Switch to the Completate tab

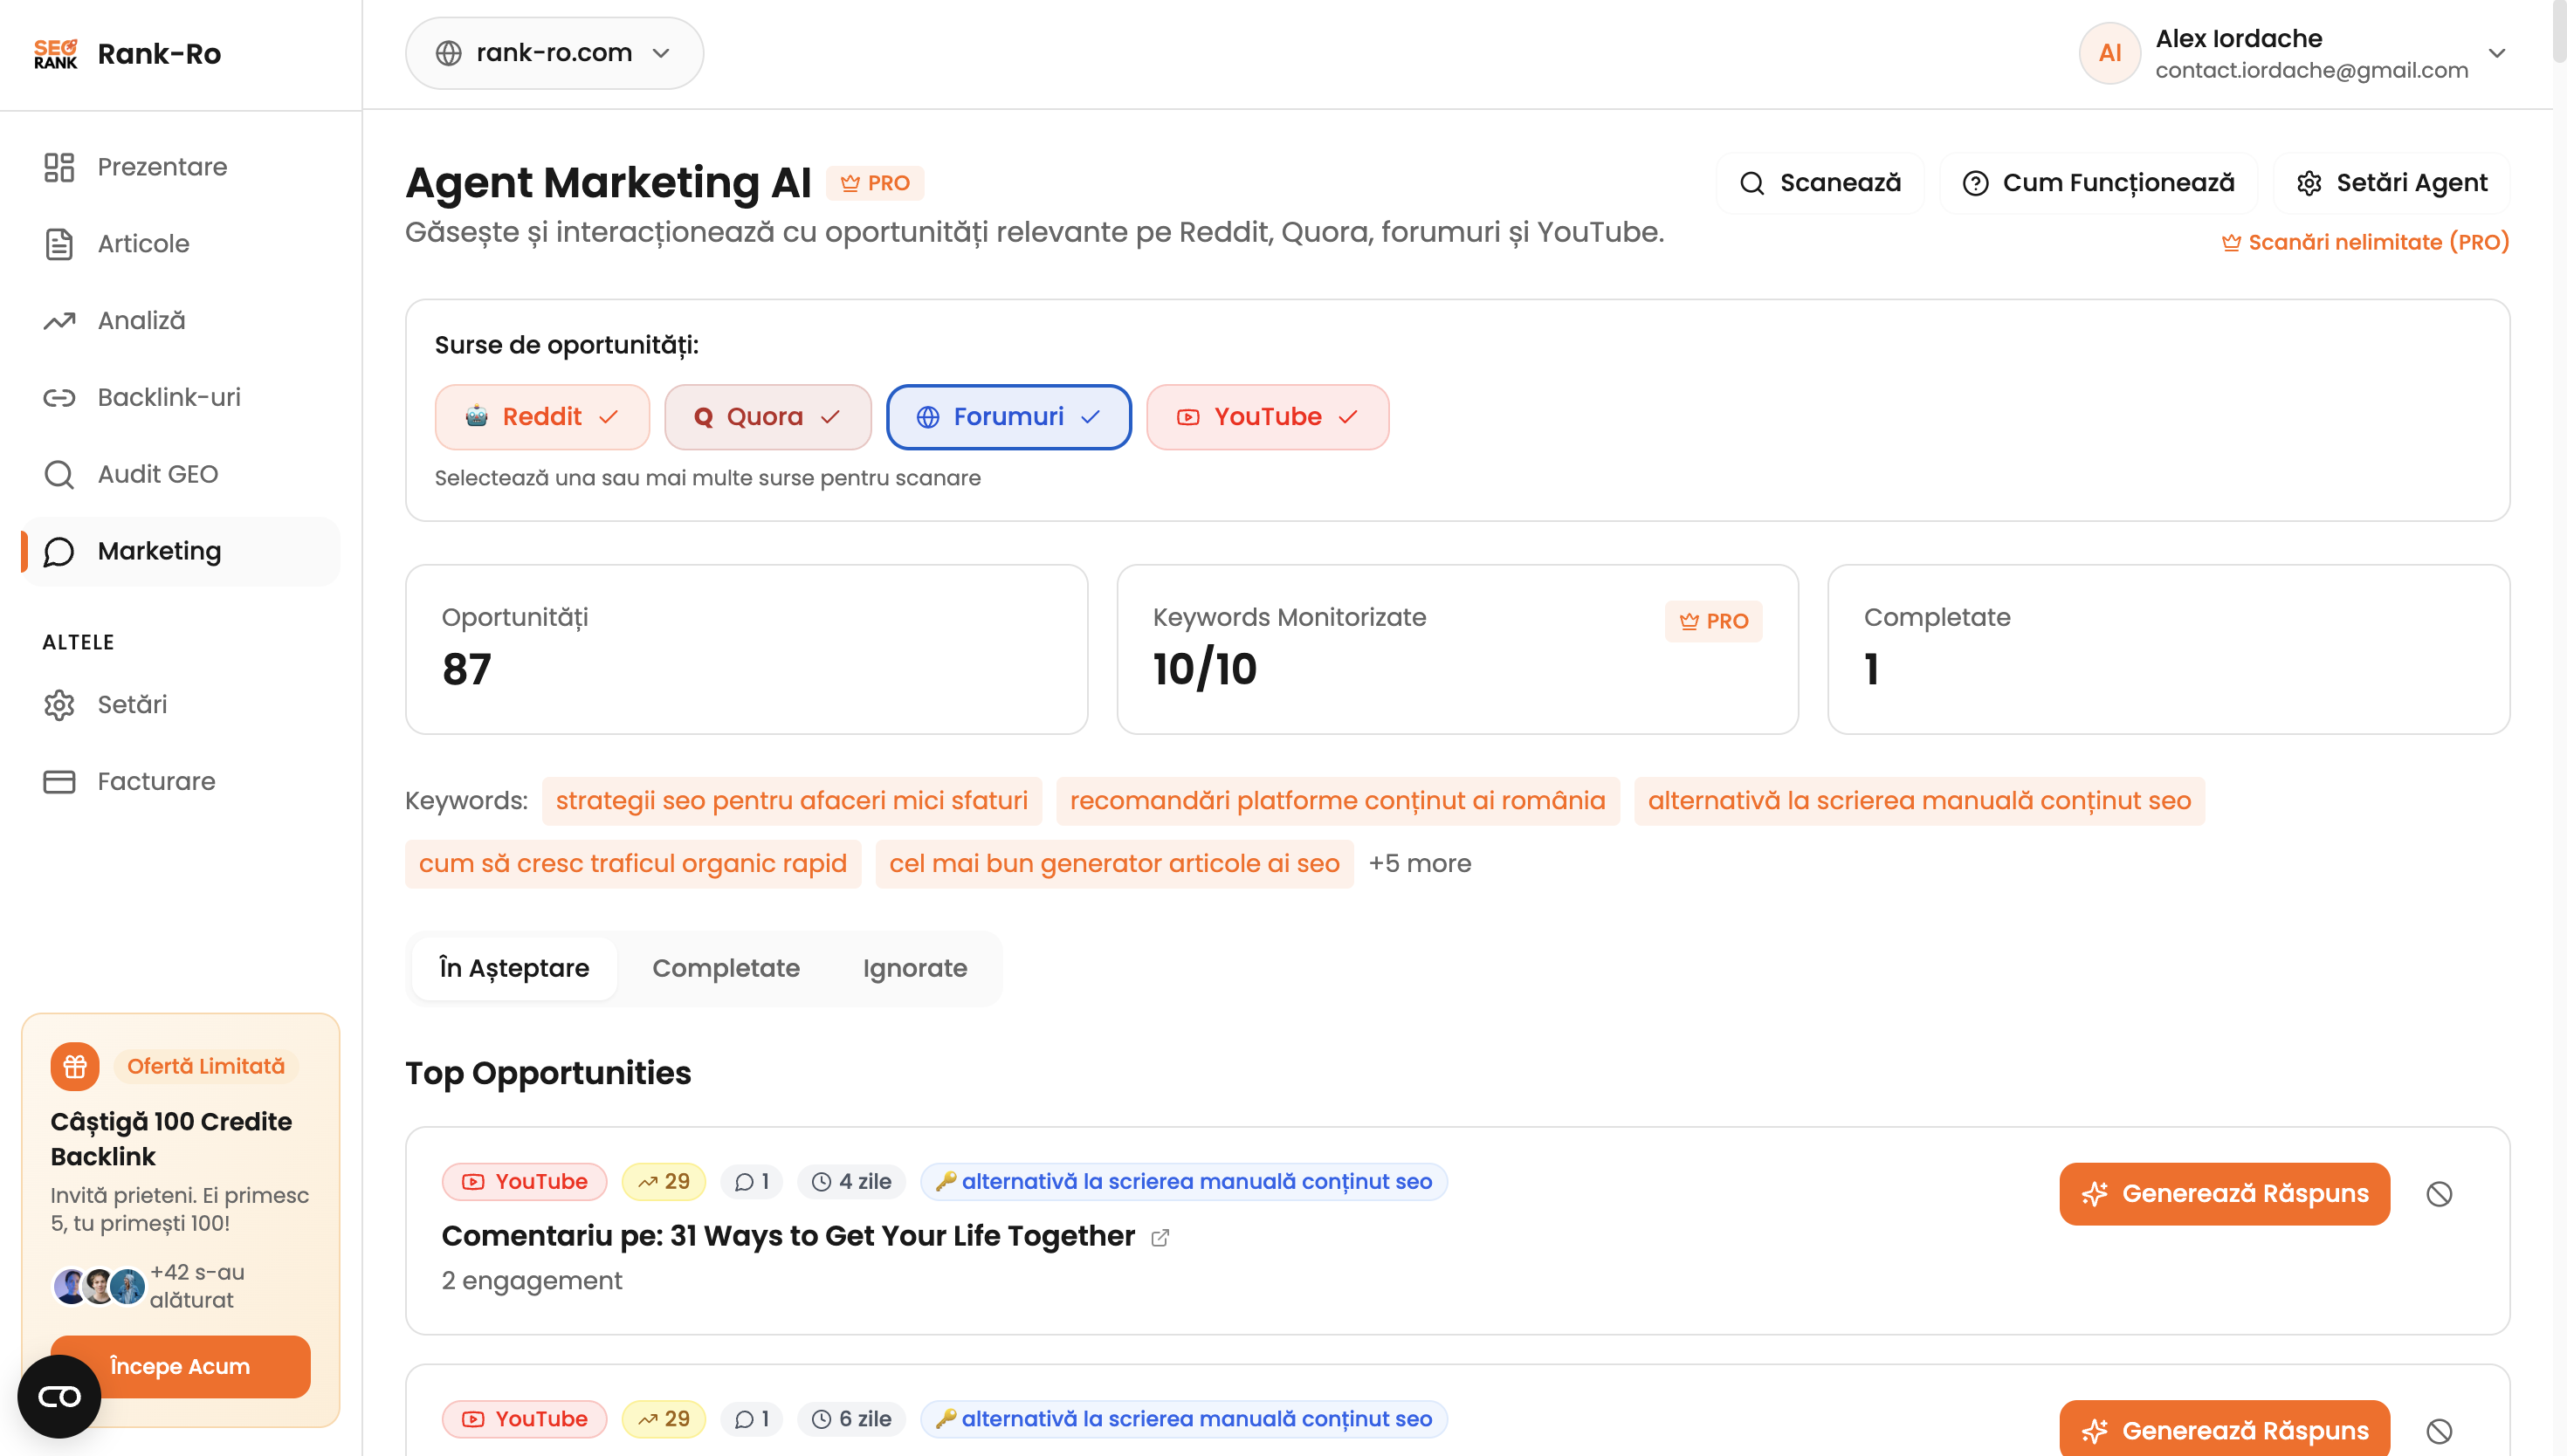click(x=725, y=968)
